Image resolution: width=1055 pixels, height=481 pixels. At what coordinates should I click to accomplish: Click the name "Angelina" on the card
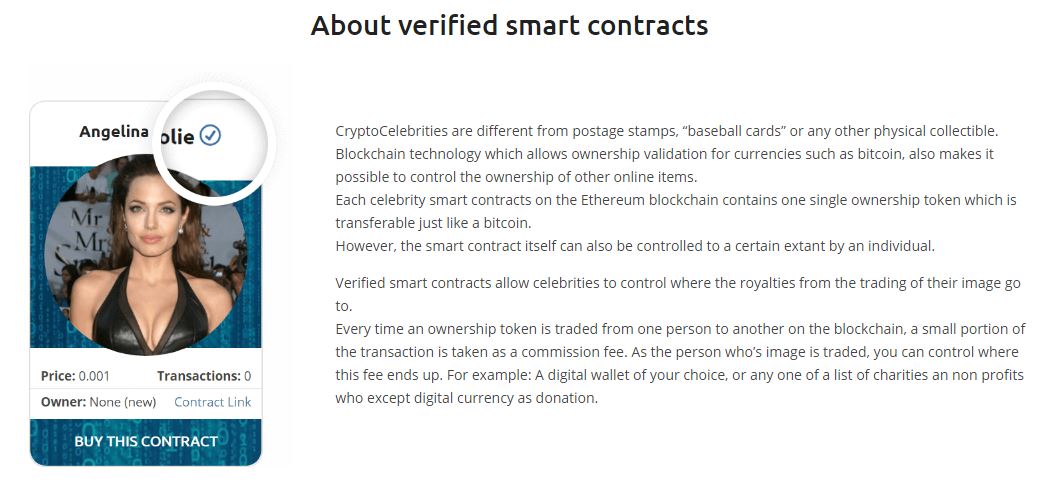coord(114,132)
